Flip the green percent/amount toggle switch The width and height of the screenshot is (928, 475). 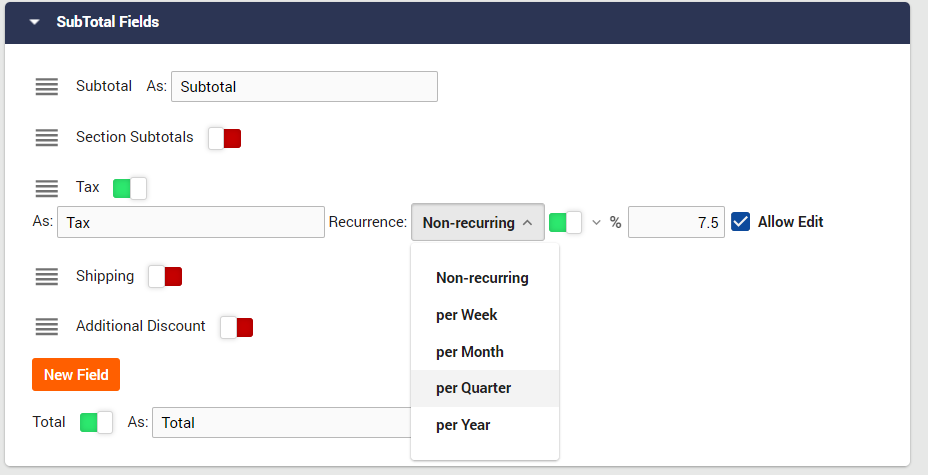[566, 222]
